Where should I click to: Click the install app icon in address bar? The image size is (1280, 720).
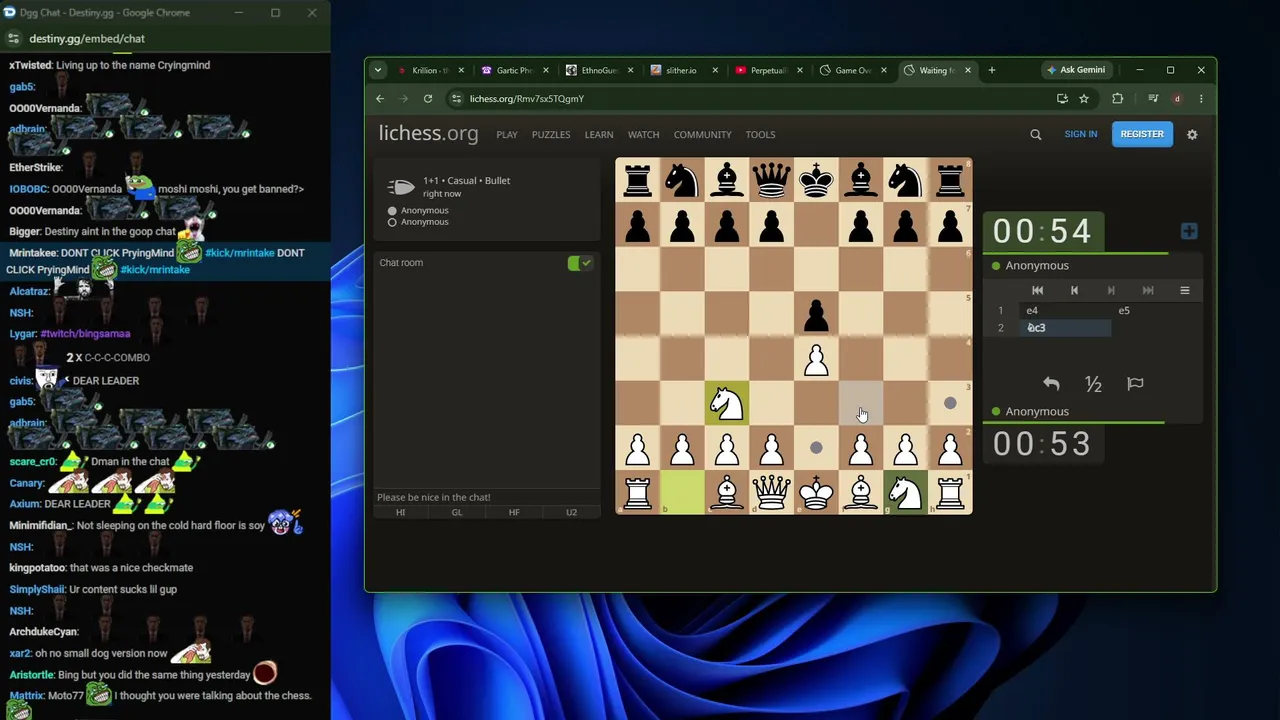(x=1062, y=99)
